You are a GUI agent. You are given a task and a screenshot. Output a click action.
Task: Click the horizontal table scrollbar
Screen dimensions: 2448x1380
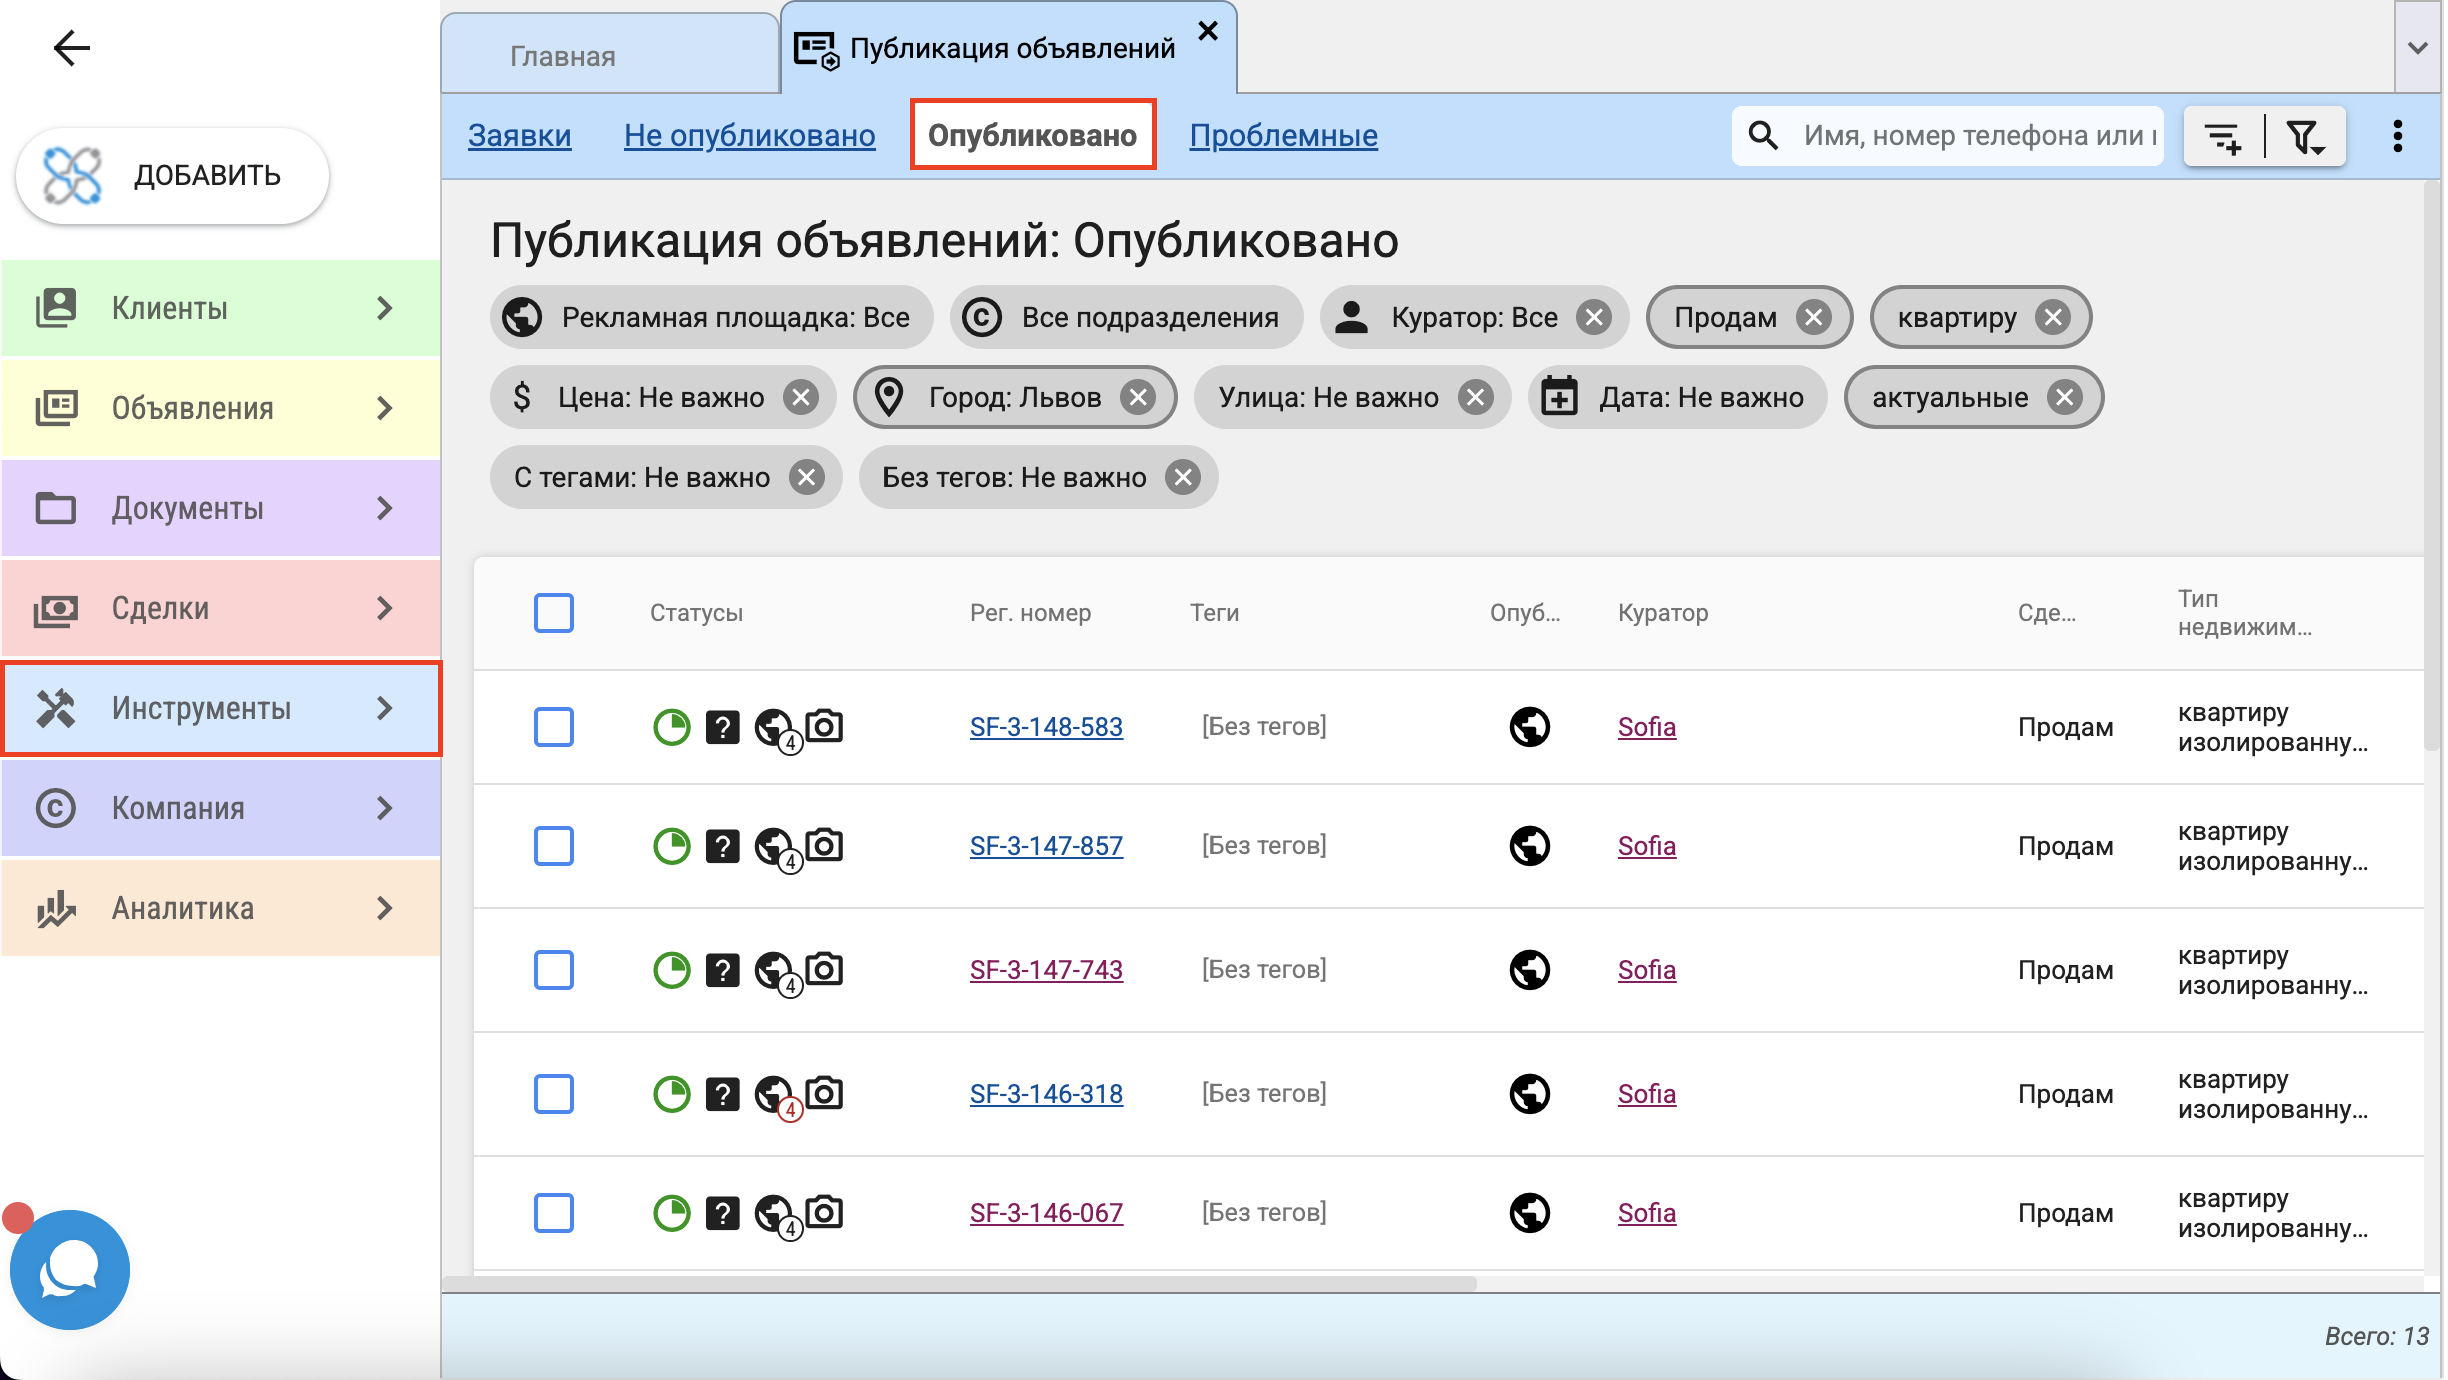[x=960, y=1283]
